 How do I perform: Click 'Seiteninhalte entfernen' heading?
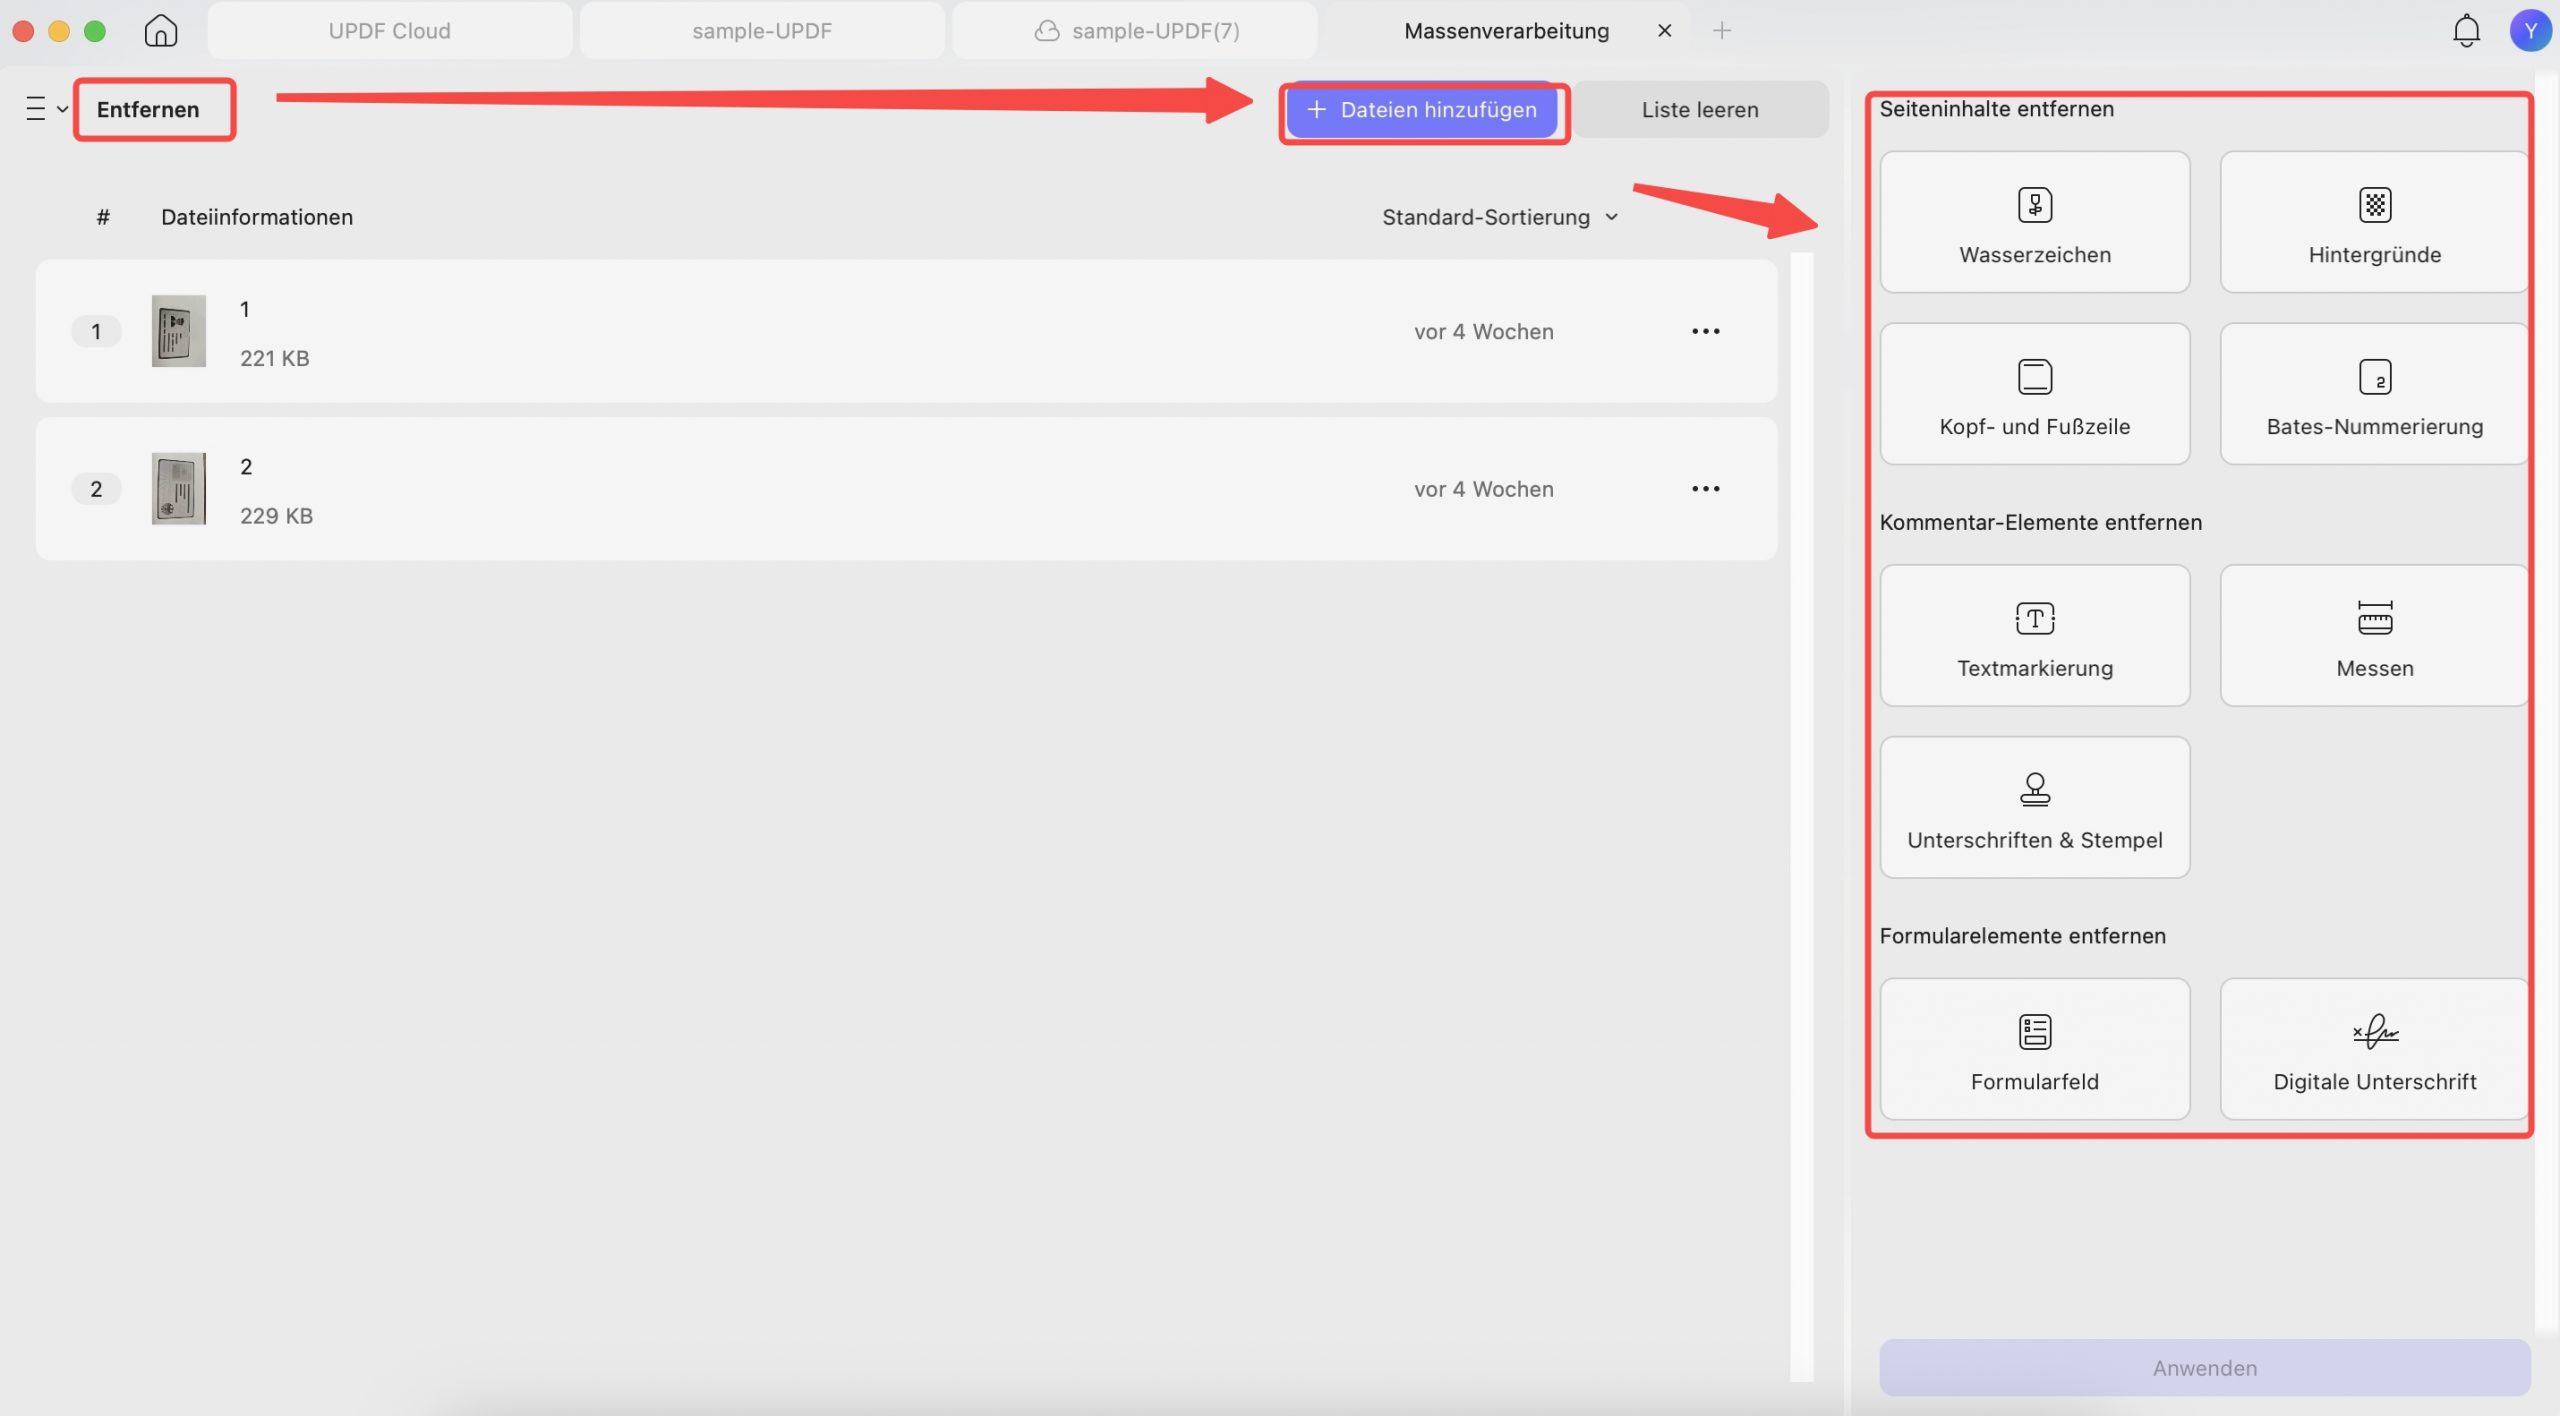[x=1996, y=108]
